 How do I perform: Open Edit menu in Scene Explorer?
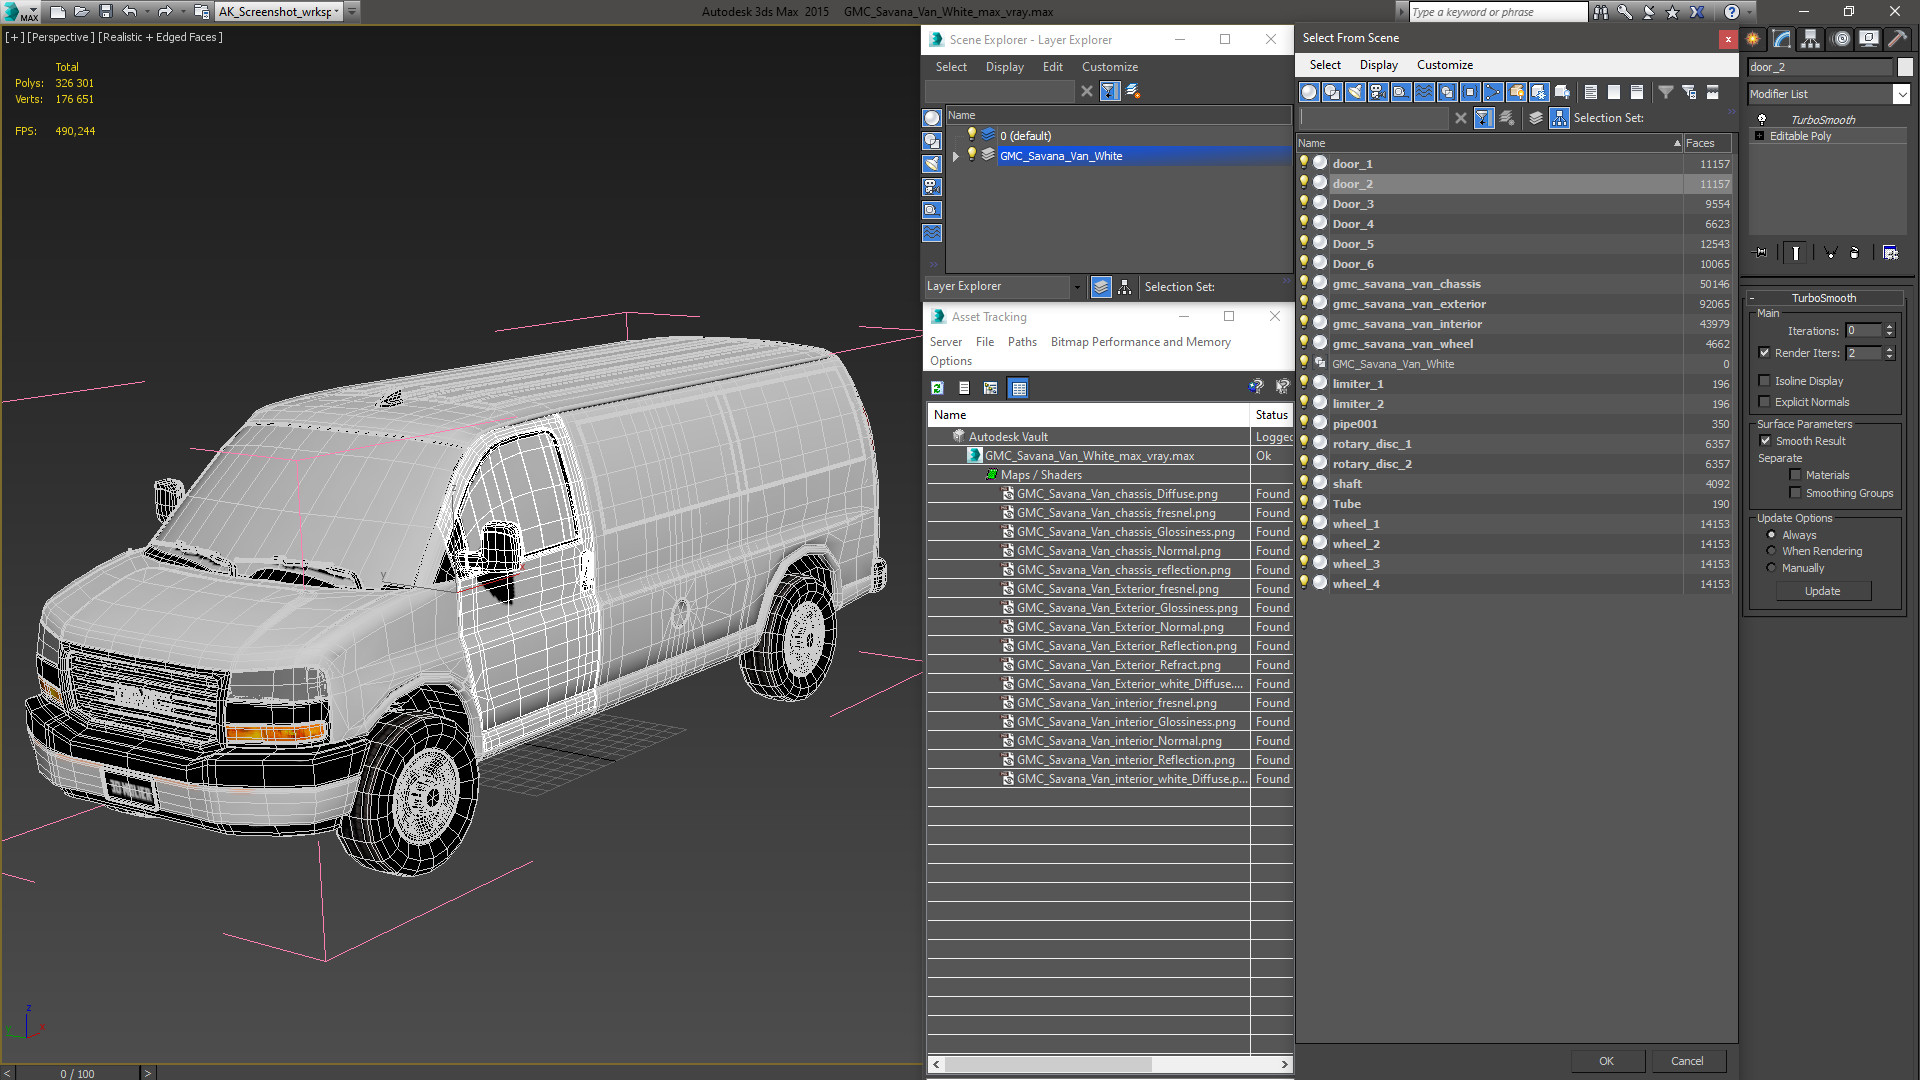click(1052, 67)
